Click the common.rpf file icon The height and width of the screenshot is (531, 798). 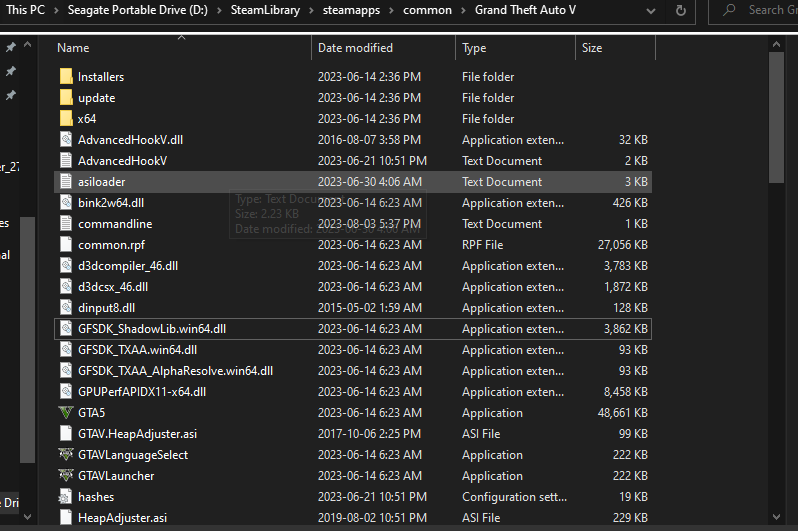click(66, 245)
